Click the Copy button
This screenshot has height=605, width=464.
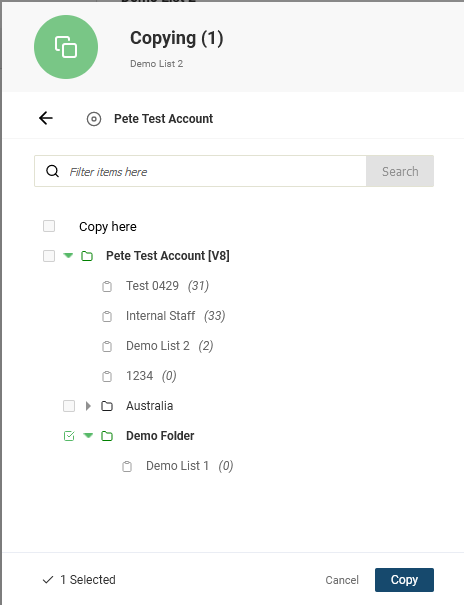click(x=404, y=580)
